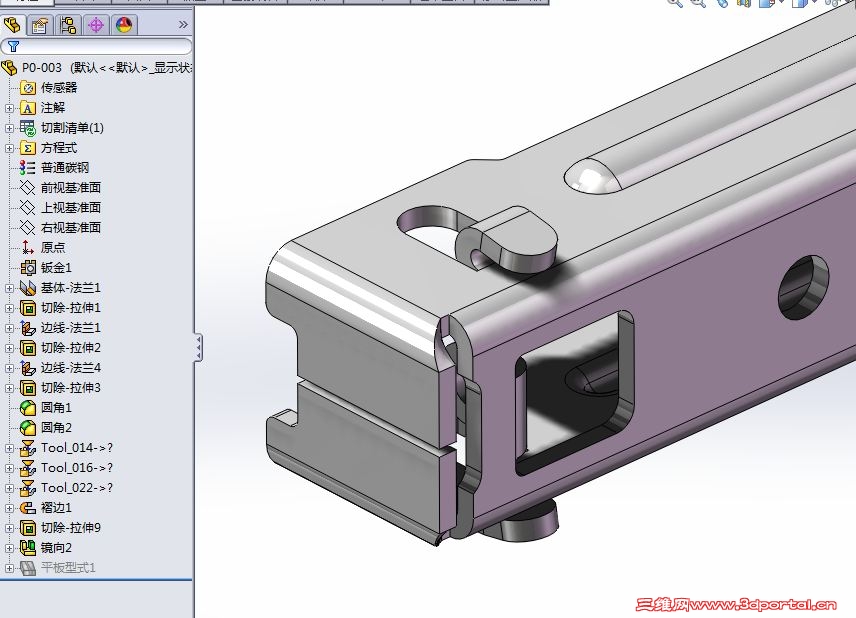Viewport: 856px width, 618px height.
Task: Expand the 边线-法兰1 feature node
Action: tap(9, 328)
